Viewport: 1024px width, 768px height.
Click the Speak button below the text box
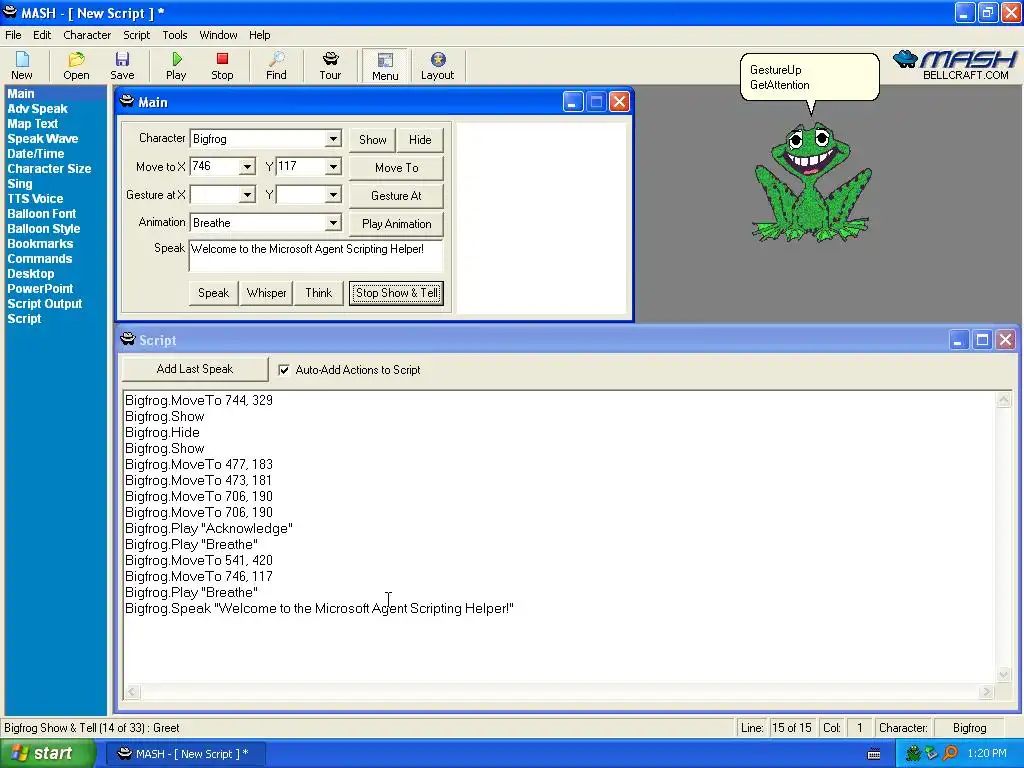tap(214, 293)
